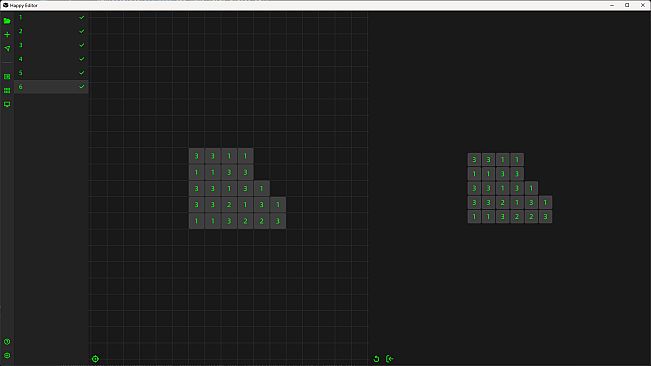This screenshot has width=651, height=366.
Task: Open the grid view icon in the sidebar
Action: pyautogui.click(x=7, y=90)
